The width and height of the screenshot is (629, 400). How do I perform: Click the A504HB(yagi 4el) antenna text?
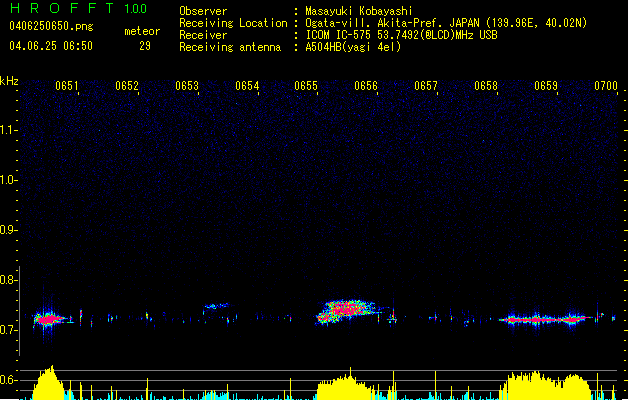(353, 47)
